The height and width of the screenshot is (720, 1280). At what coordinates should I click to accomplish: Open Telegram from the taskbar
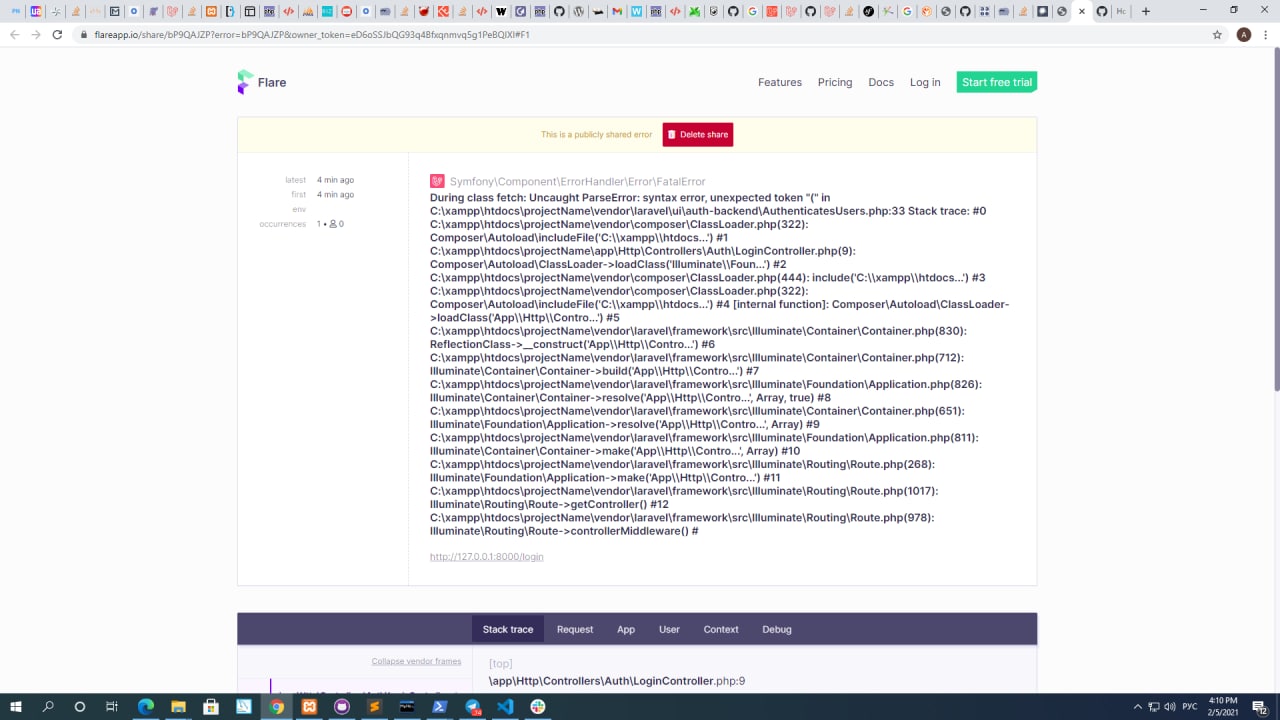click(x=472, y=706)
